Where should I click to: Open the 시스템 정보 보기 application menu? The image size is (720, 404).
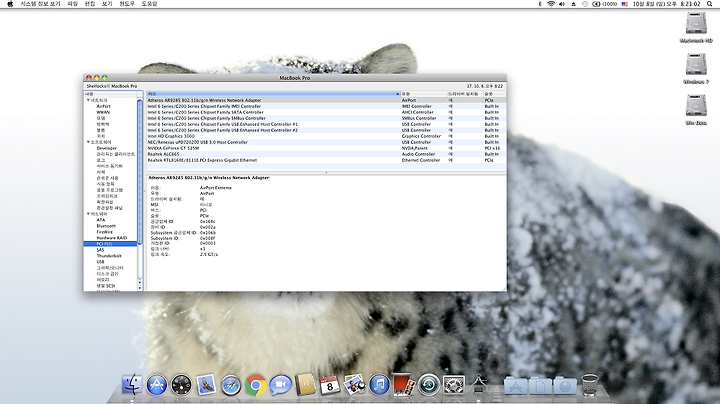coord(40,4)
